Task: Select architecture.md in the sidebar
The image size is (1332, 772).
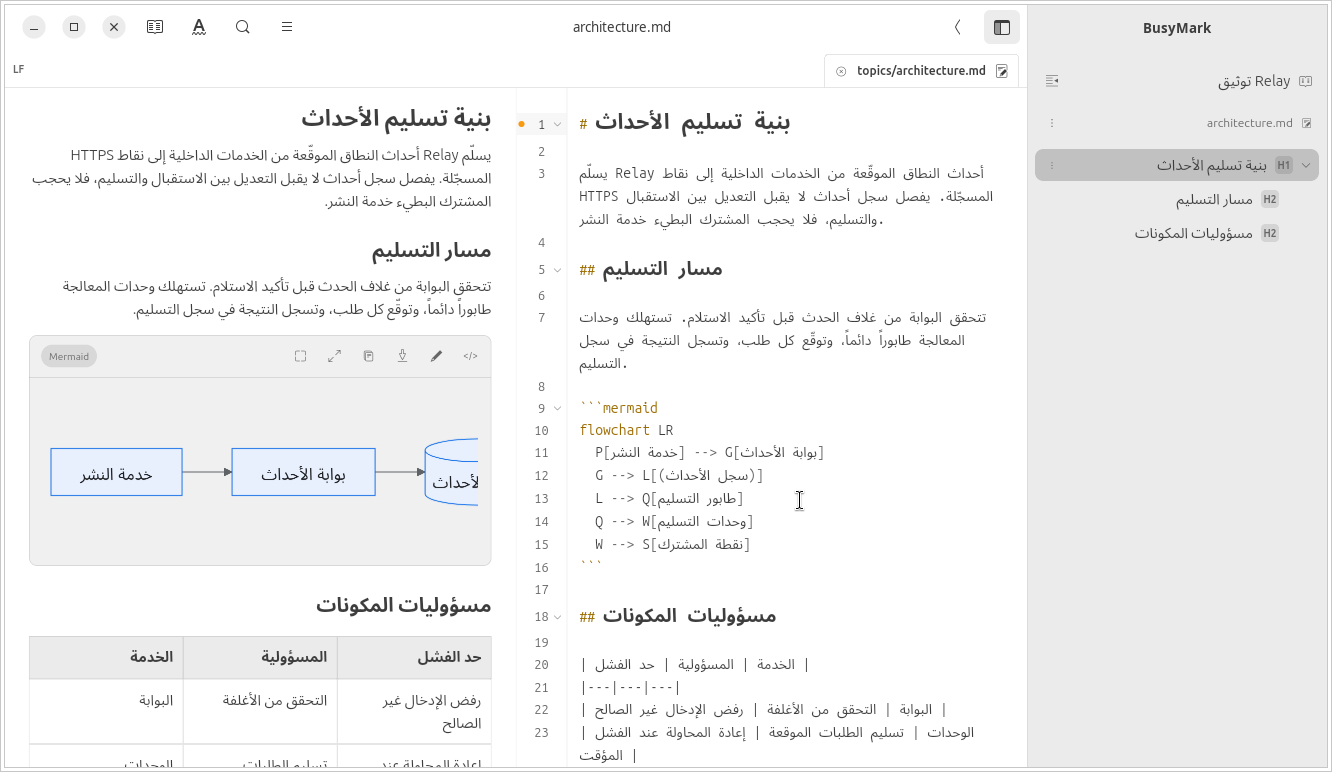Action: click(x=1249, y=123)
